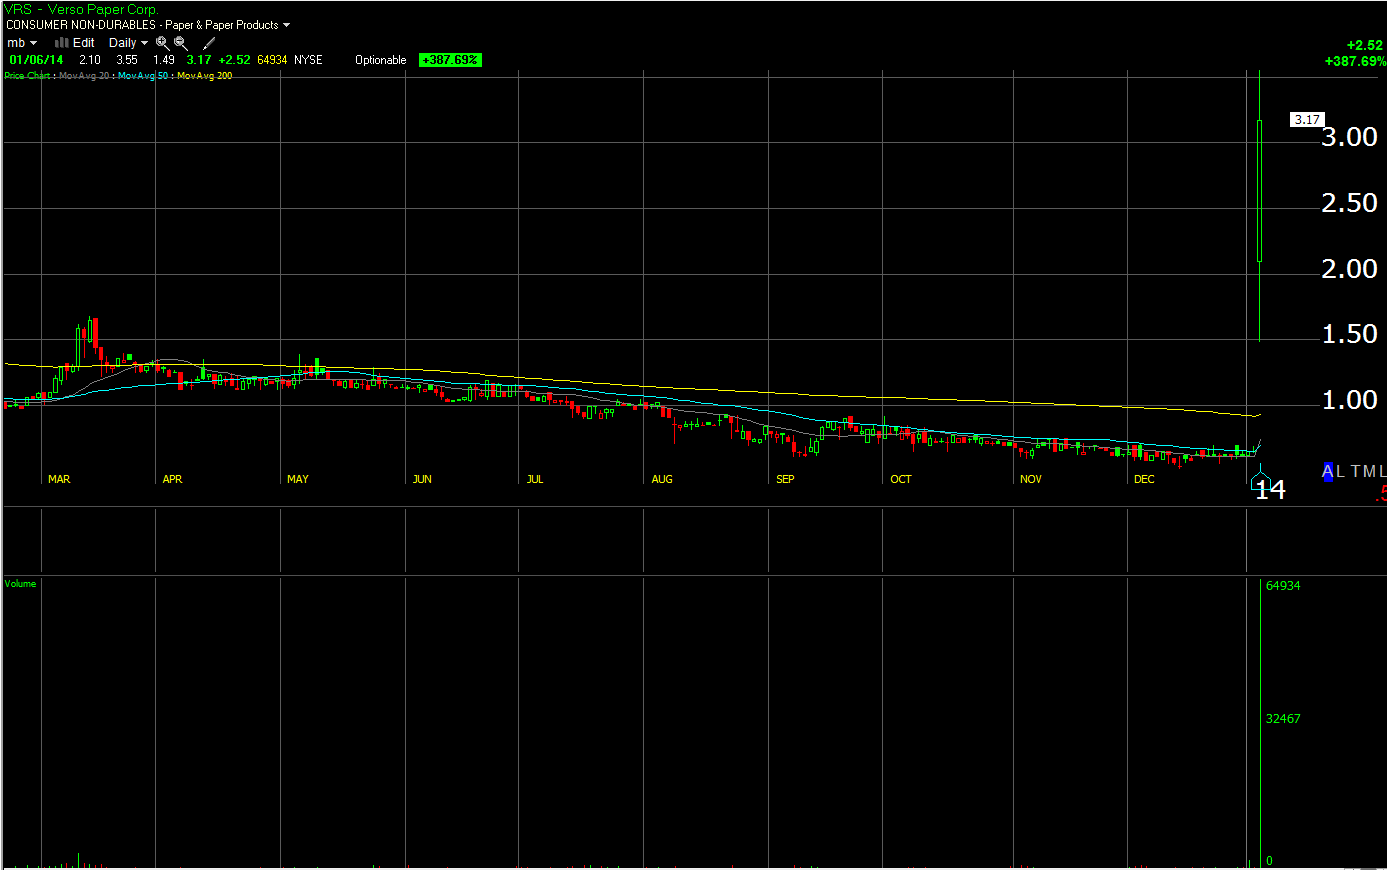Select the T time span letter
The width and height of the screenshot is (1387, 870).
coord(1356,471)
